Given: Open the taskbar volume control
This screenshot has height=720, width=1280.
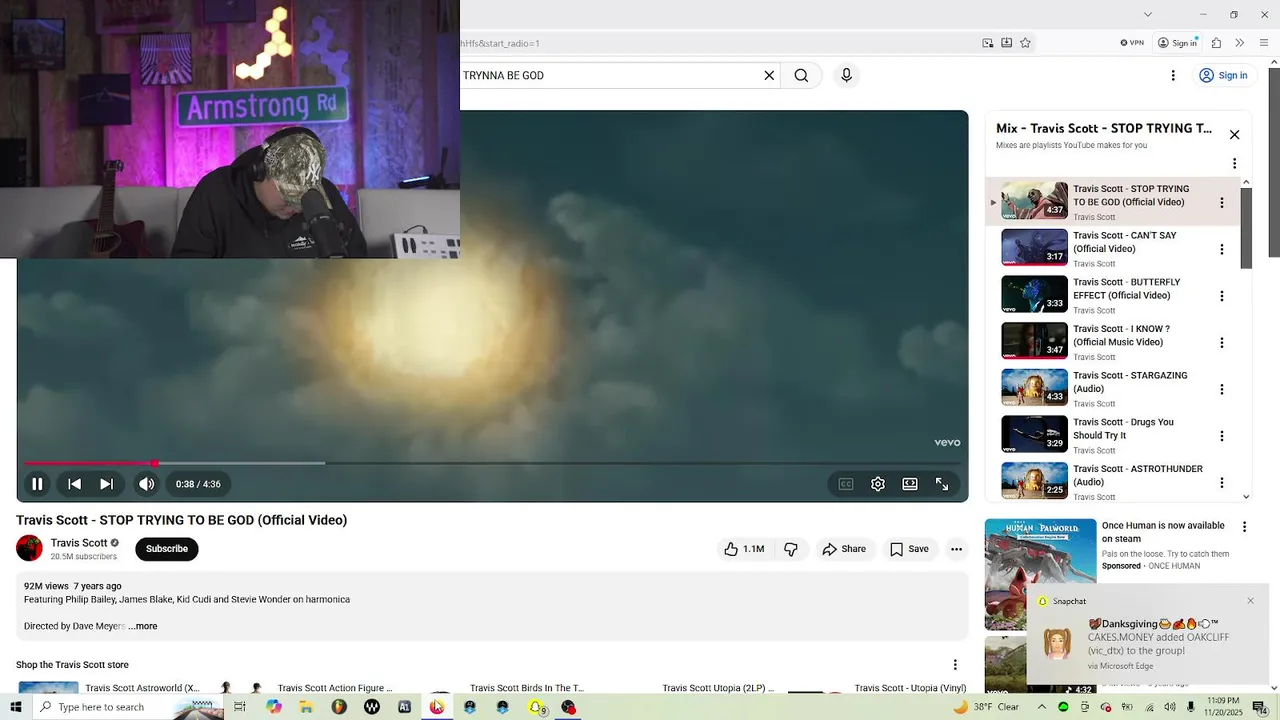Looking at the screenshot, I should point(1169,707).
